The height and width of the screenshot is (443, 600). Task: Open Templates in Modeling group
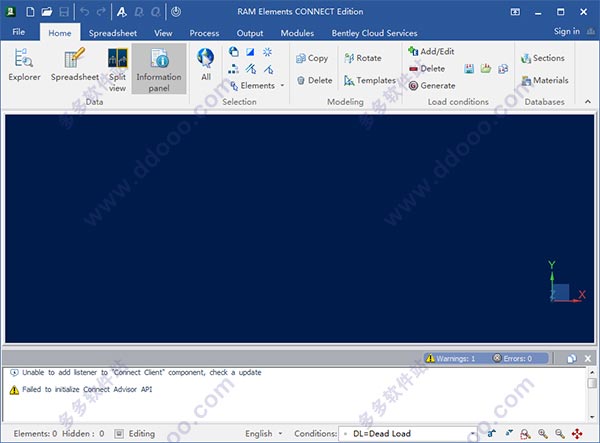click(369, 80)
